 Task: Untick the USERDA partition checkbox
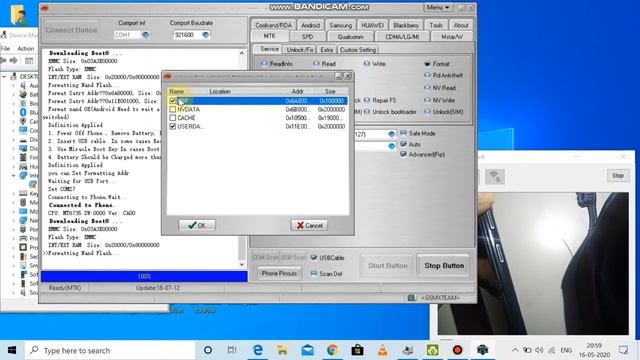tap(173, 127)
